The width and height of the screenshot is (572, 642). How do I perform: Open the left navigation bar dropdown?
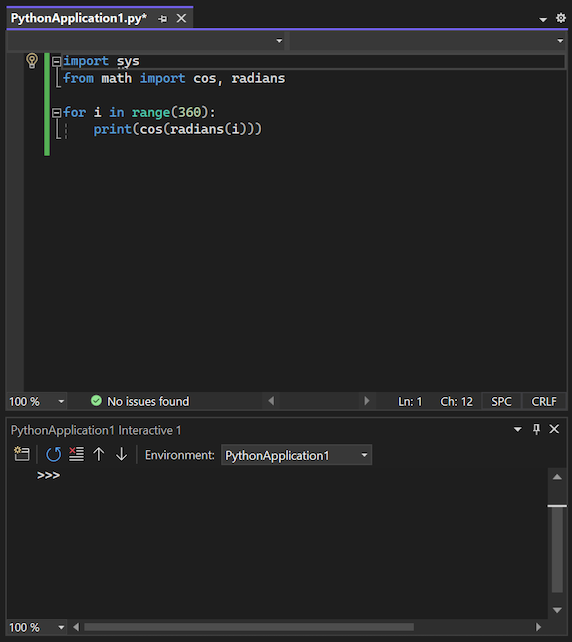coord(279,41)
